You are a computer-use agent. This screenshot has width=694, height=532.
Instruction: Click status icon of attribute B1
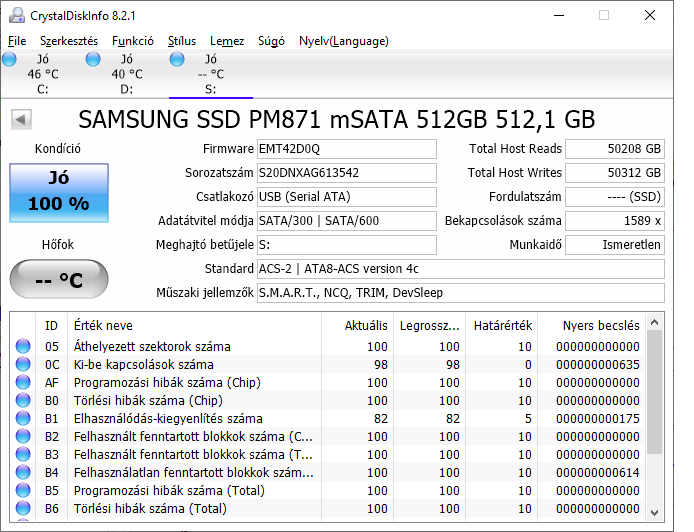23,418
